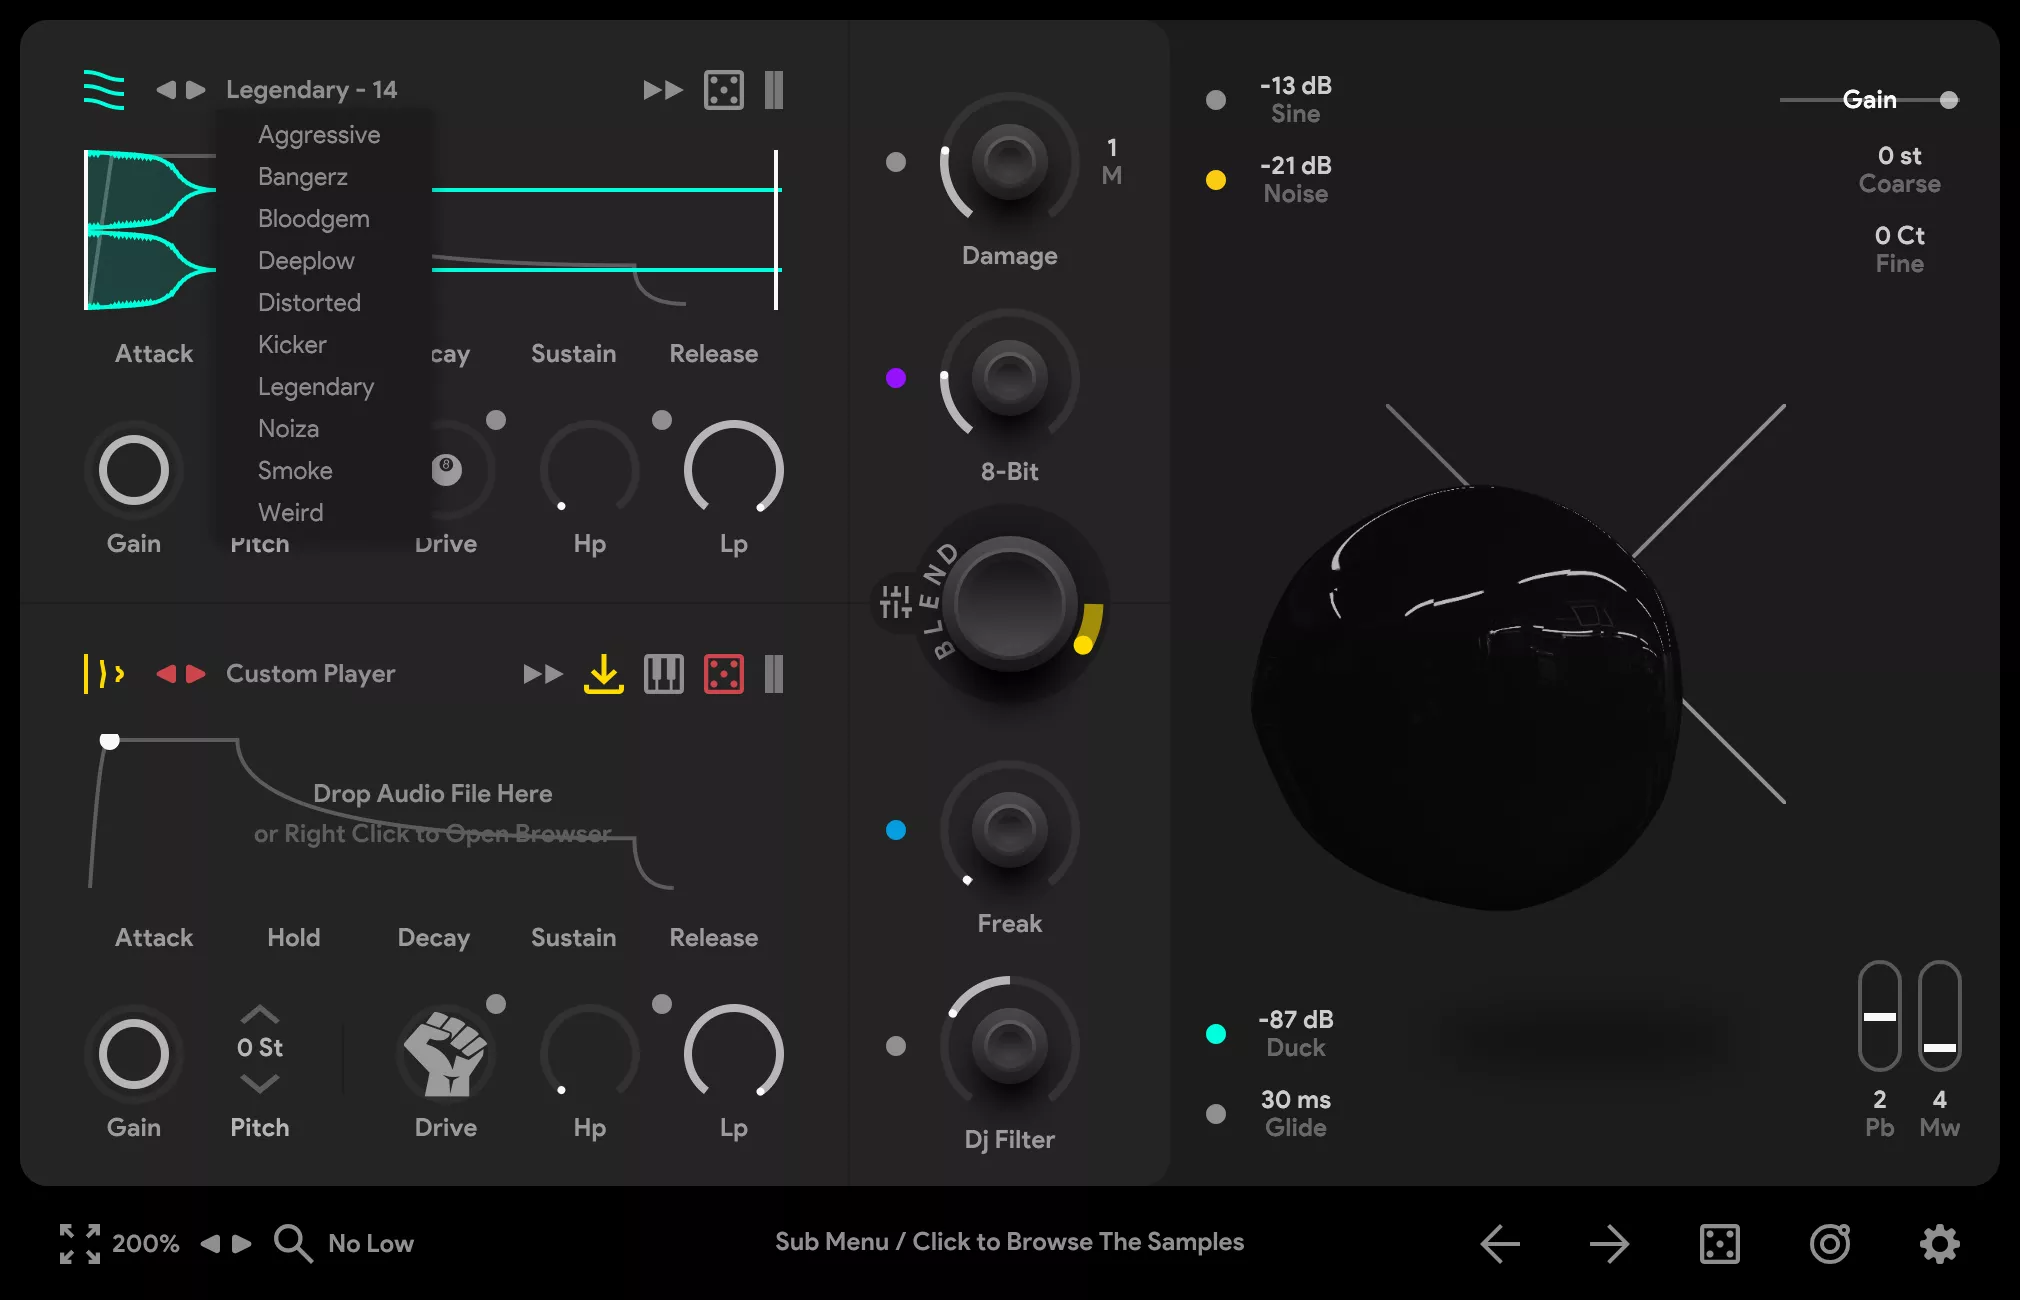Open the piano keyboard icon in Custom Player

663,674
